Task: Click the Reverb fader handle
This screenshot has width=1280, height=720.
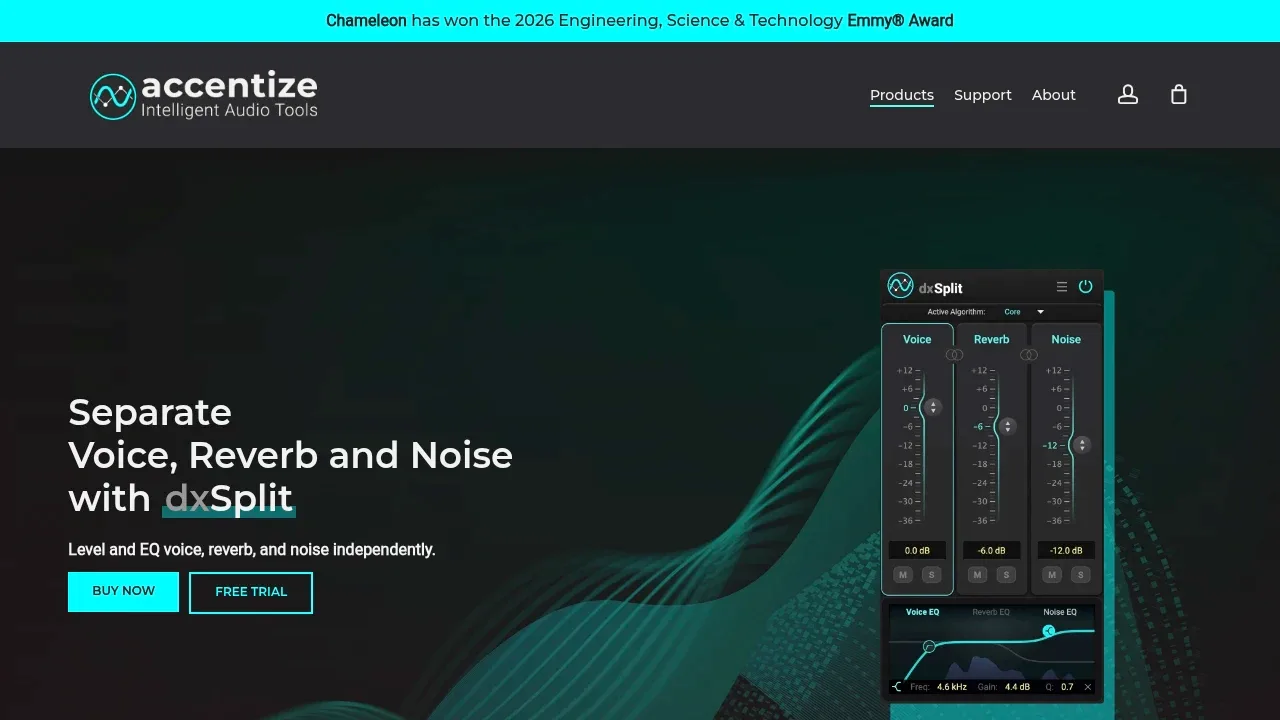Action: (1007, 426)
